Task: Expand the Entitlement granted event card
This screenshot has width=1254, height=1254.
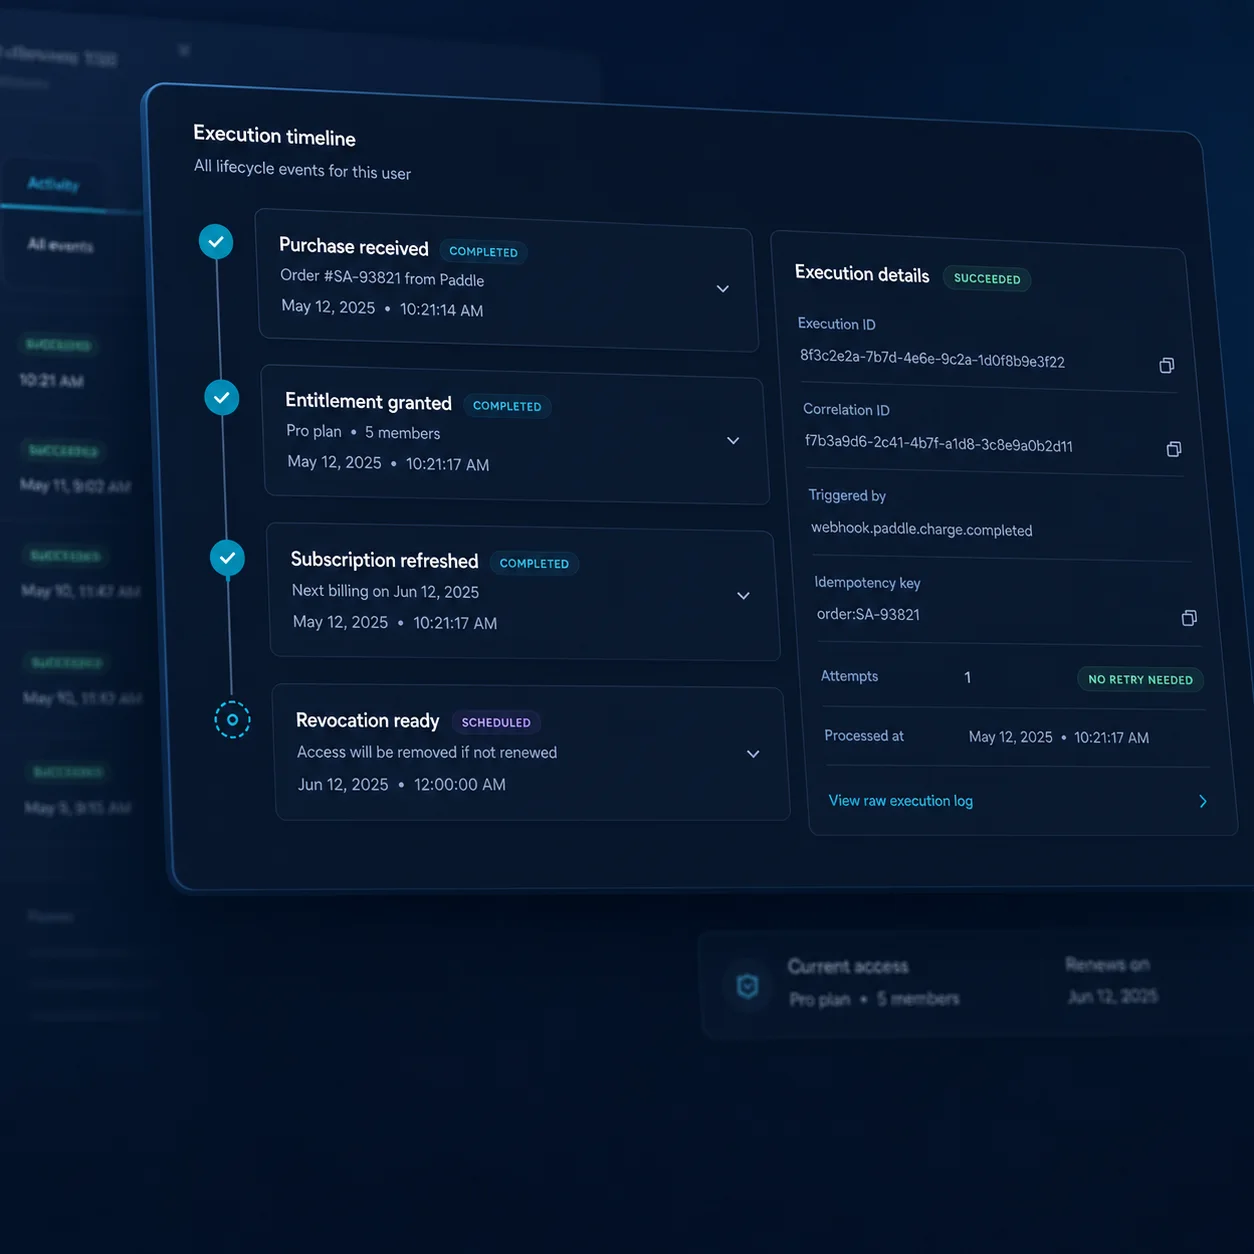Action: coord(733,441)
